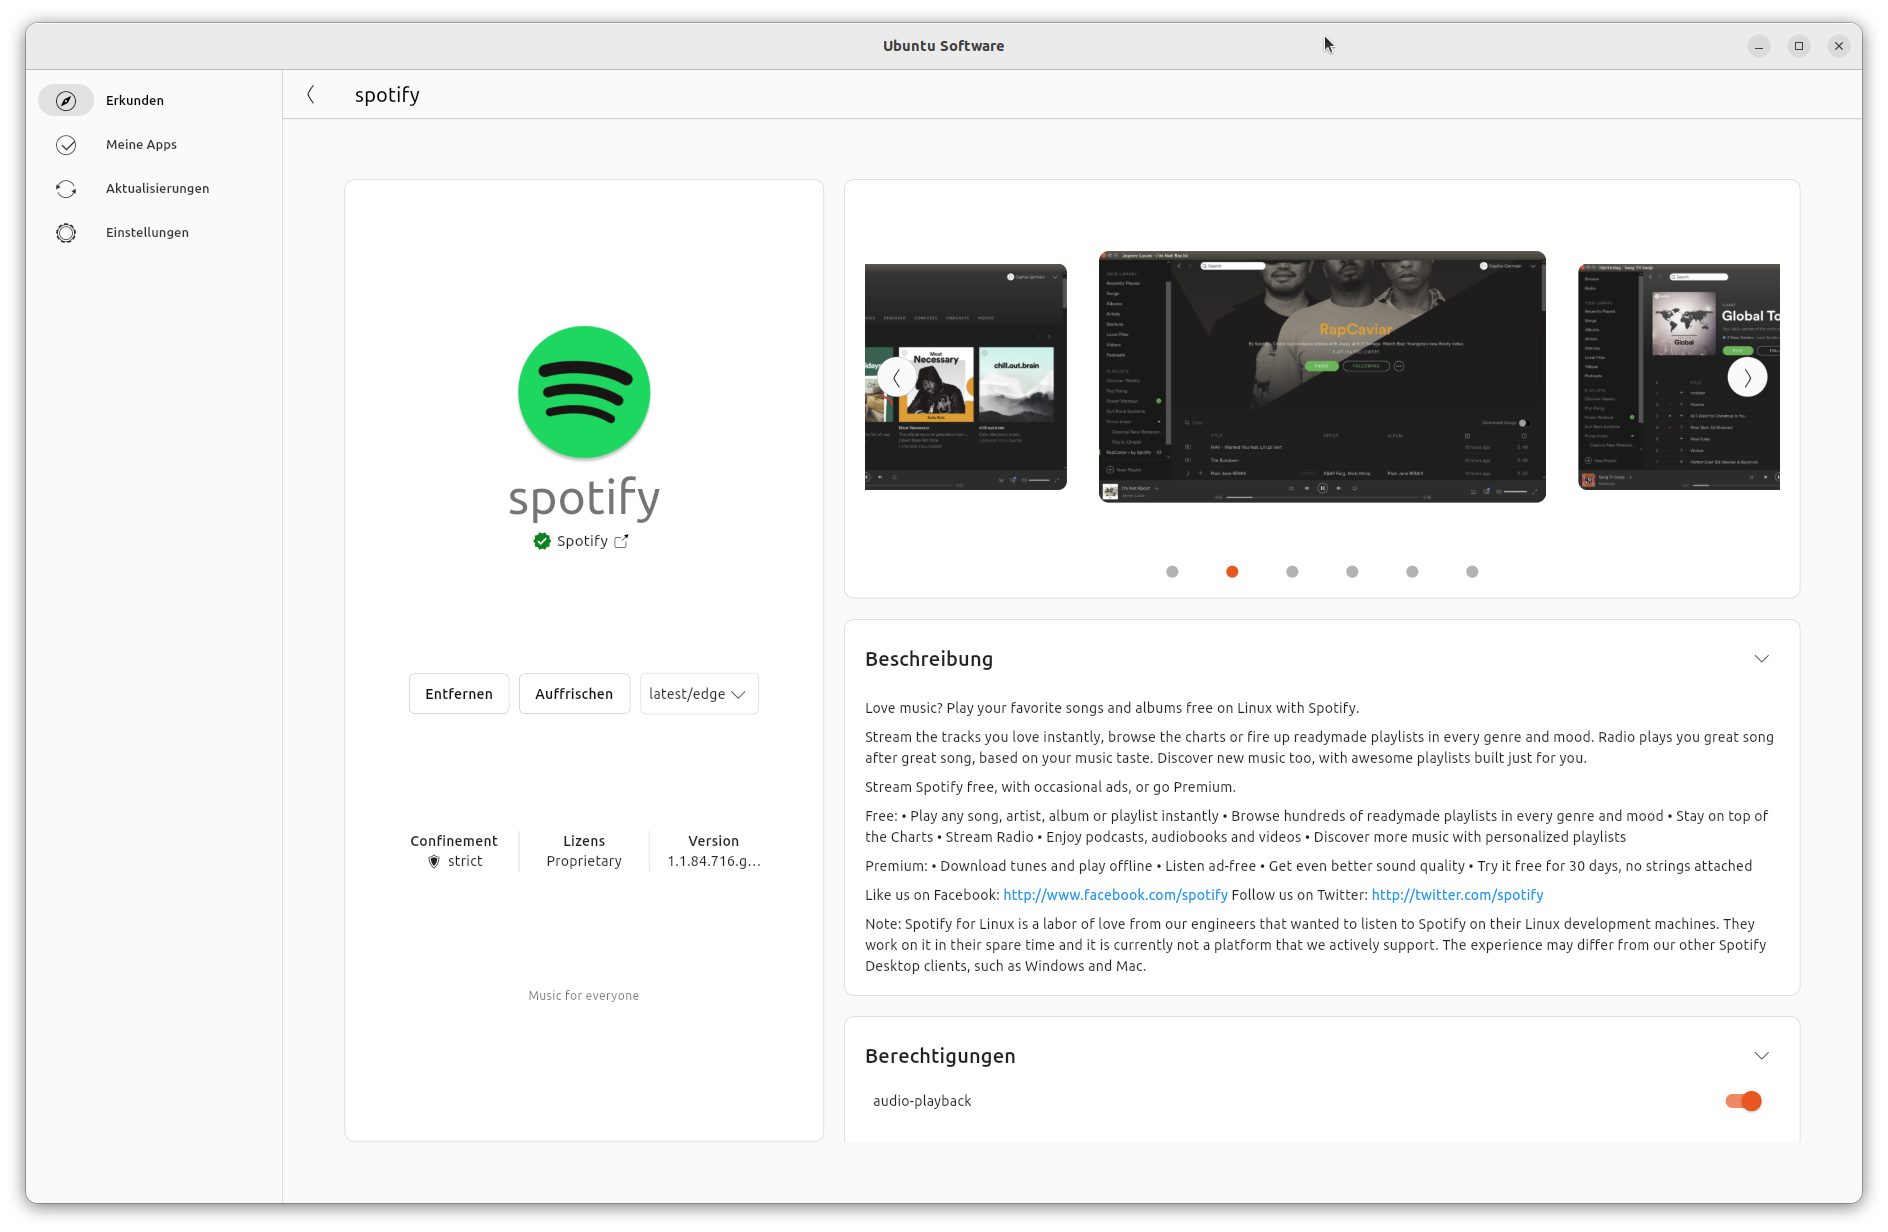Select the third carousel dot
The width and height of the screenshot is (1888, 1232).
coord(1292,572)
